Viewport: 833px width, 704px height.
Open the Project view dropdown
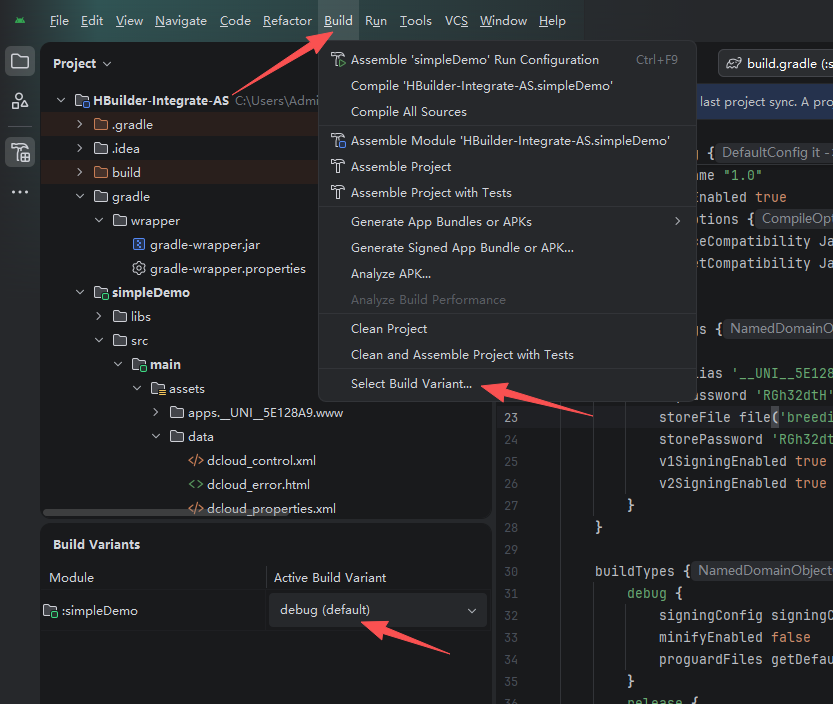82,64
